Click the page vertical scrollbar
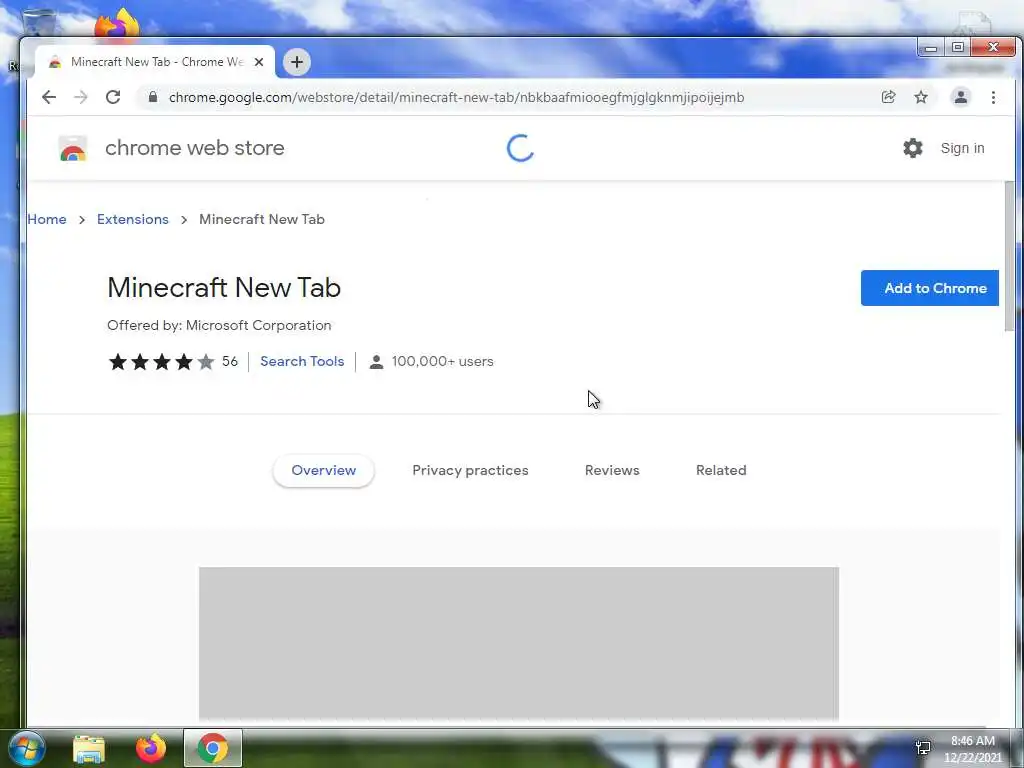This screenshot has height=768, width=1024. tap(1010, 257)
